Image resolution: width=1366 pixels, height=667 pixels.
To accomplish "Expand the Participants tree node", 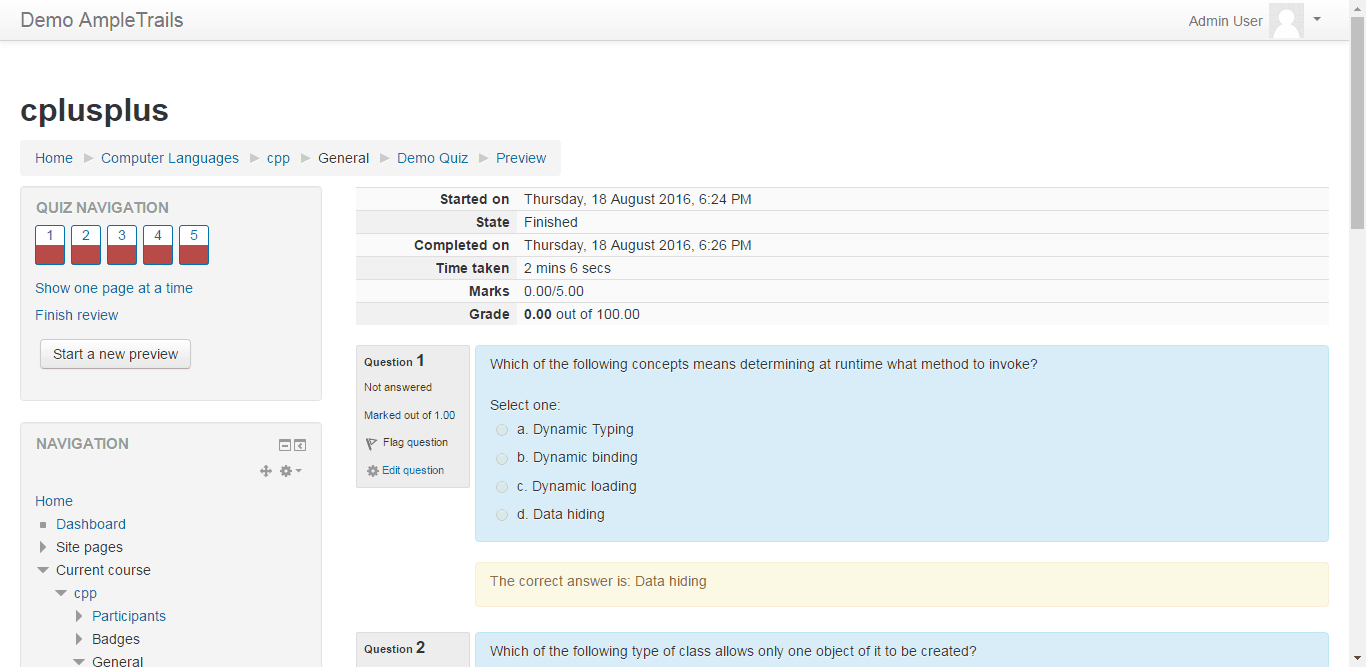I will click(x=79, y=616).
